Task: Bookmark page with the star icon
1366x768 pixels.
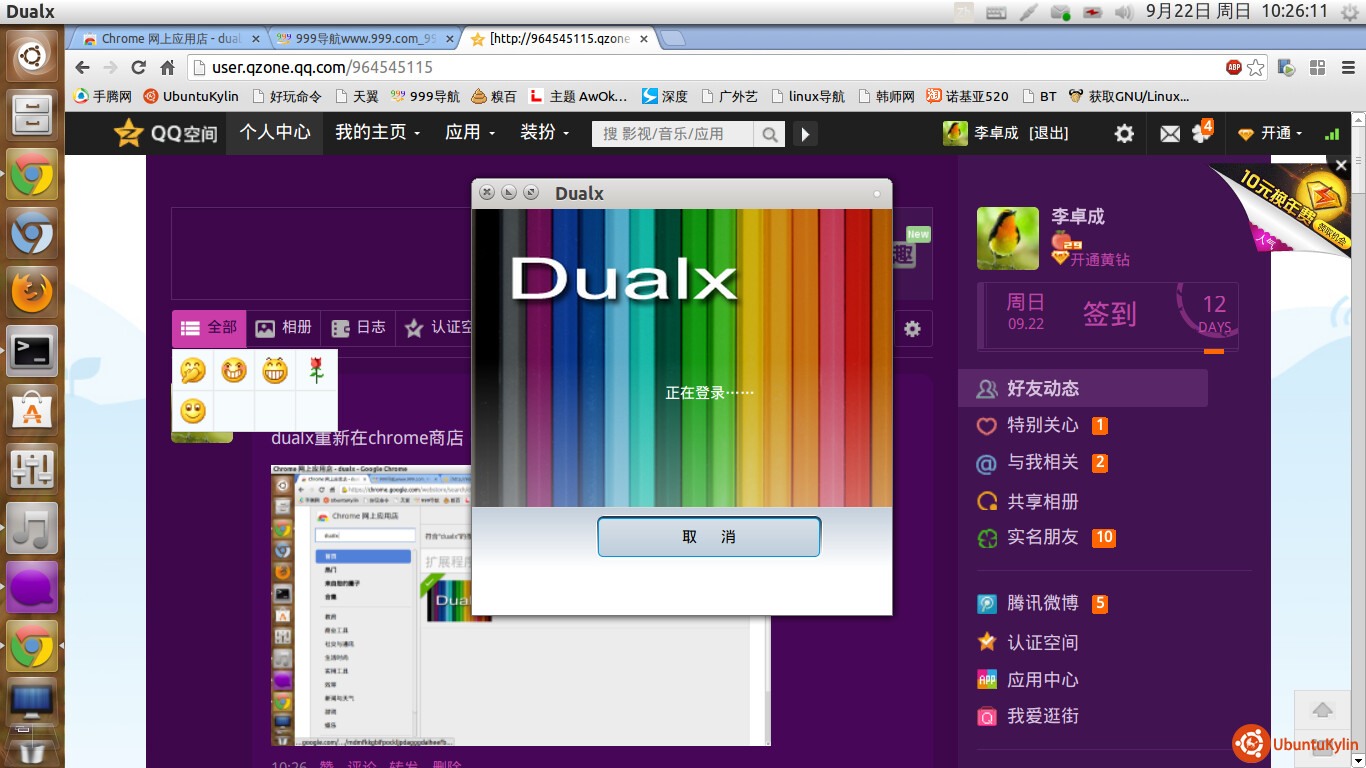Action: (1256, 68)
